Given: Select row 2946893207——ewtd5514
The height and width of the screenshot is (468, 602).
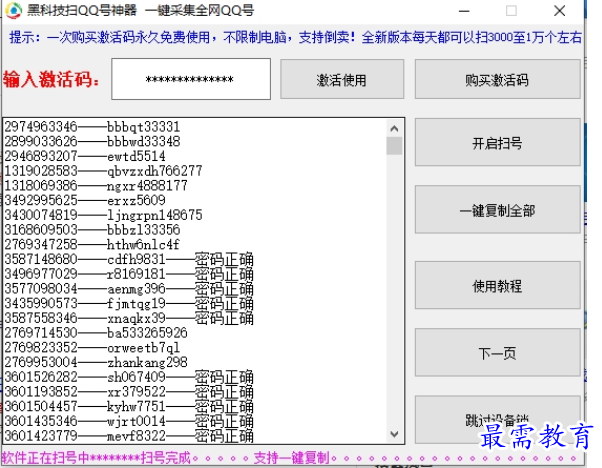Looking at the screenshot, I should 85,156.
